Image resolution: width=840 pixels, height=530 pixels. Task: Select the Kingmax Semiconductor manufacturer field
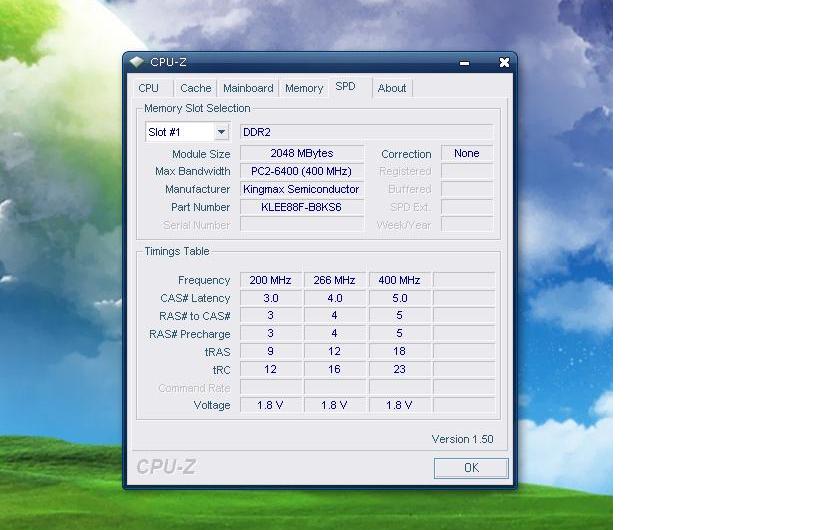click(x=301, y=189)
